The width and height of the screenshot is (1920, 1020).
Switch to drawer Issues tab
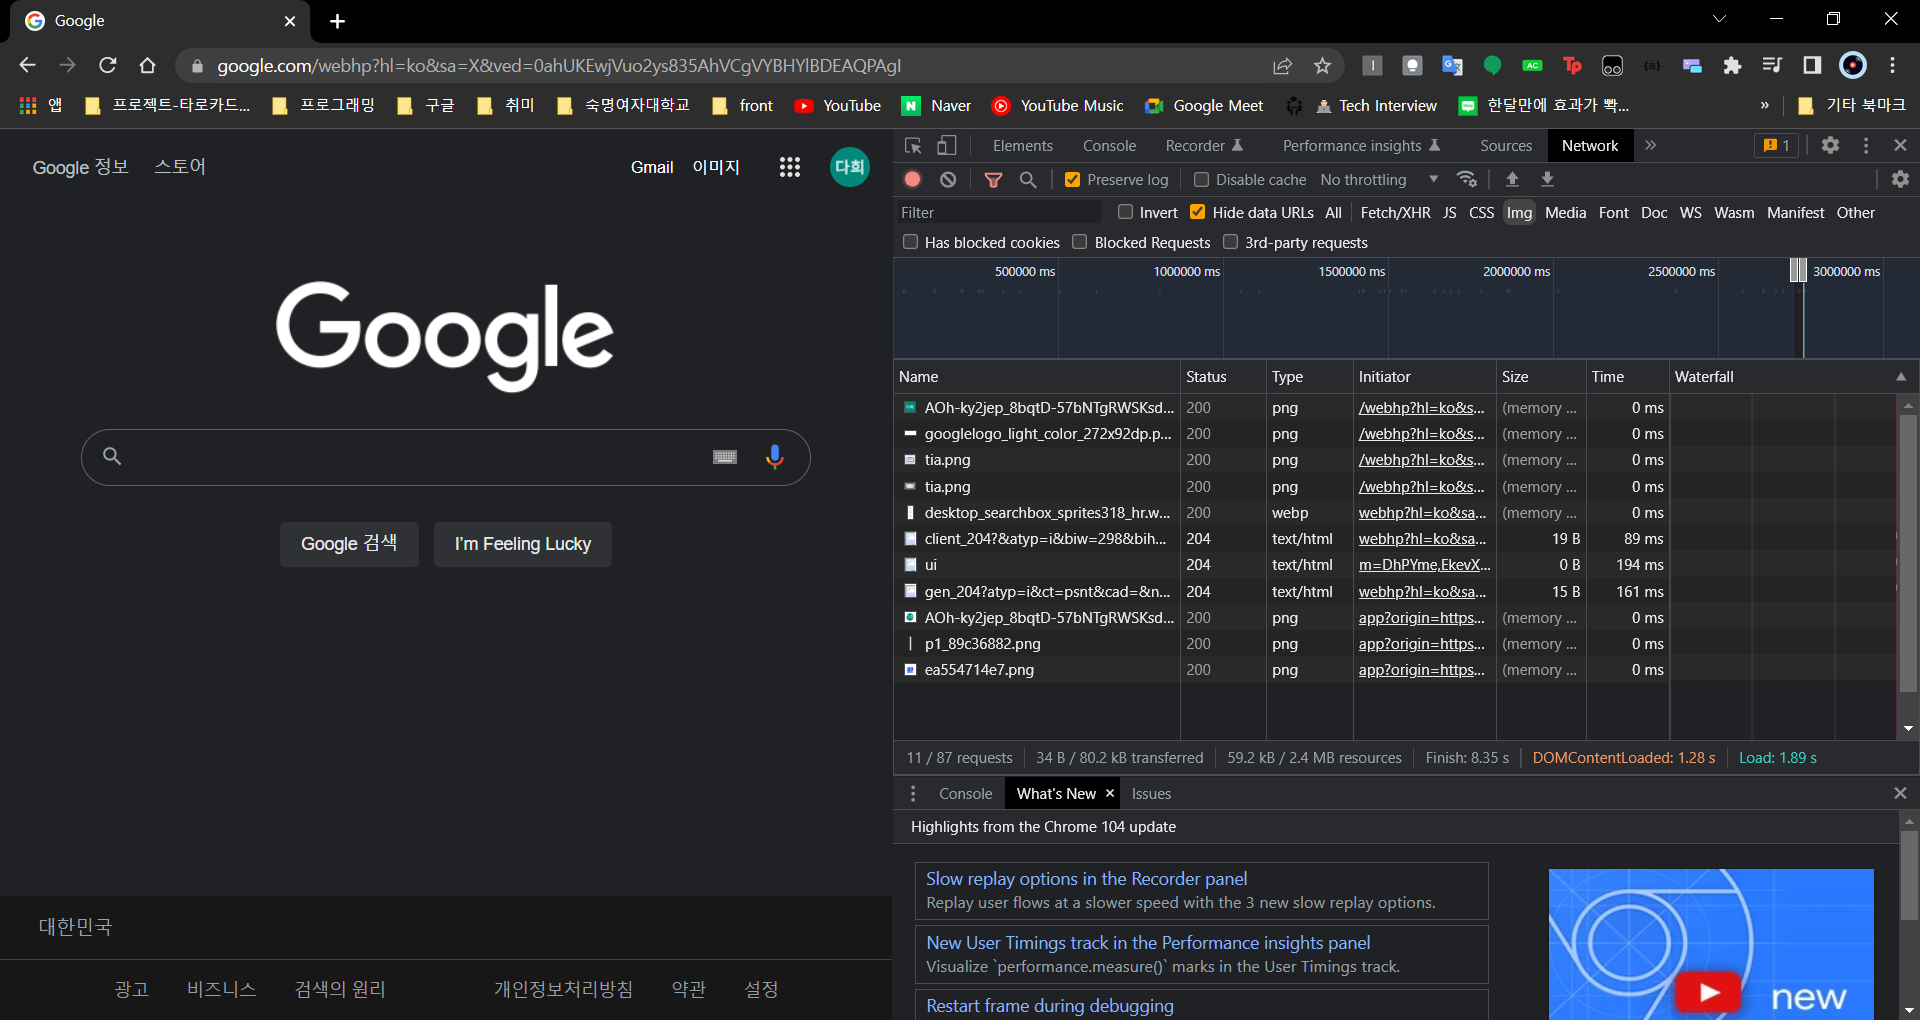point(1151,794)
